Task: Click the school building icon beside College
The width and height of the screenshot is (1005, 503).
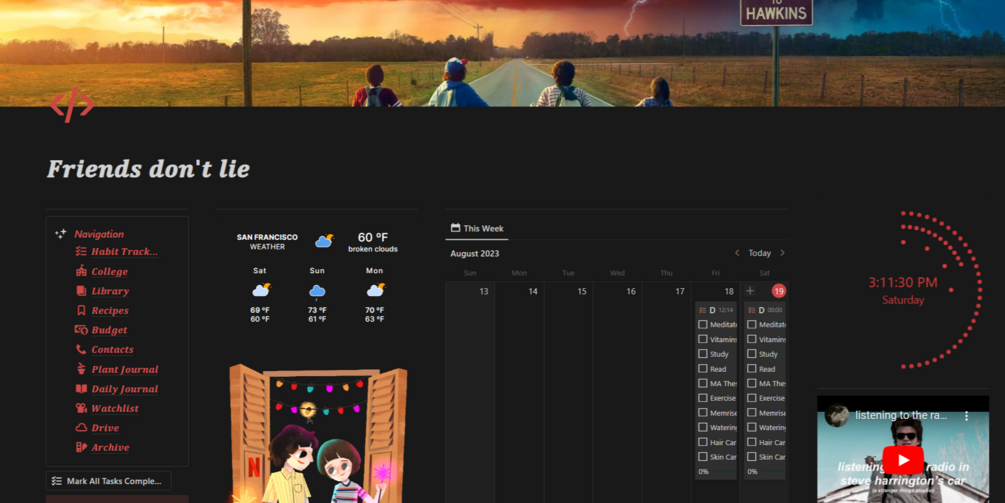Action: (81, 271)
